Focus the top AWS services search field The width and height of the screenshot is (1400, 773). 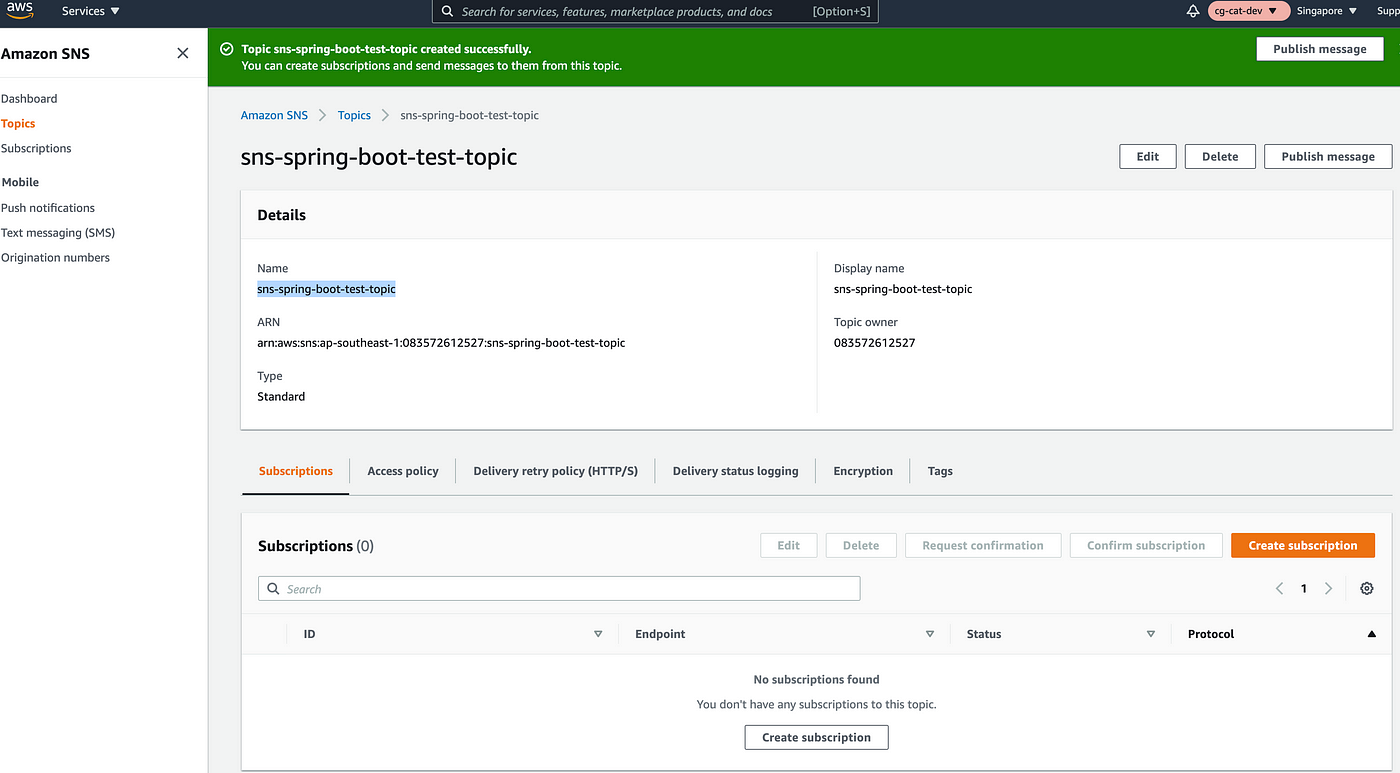(x=655, y=12)
